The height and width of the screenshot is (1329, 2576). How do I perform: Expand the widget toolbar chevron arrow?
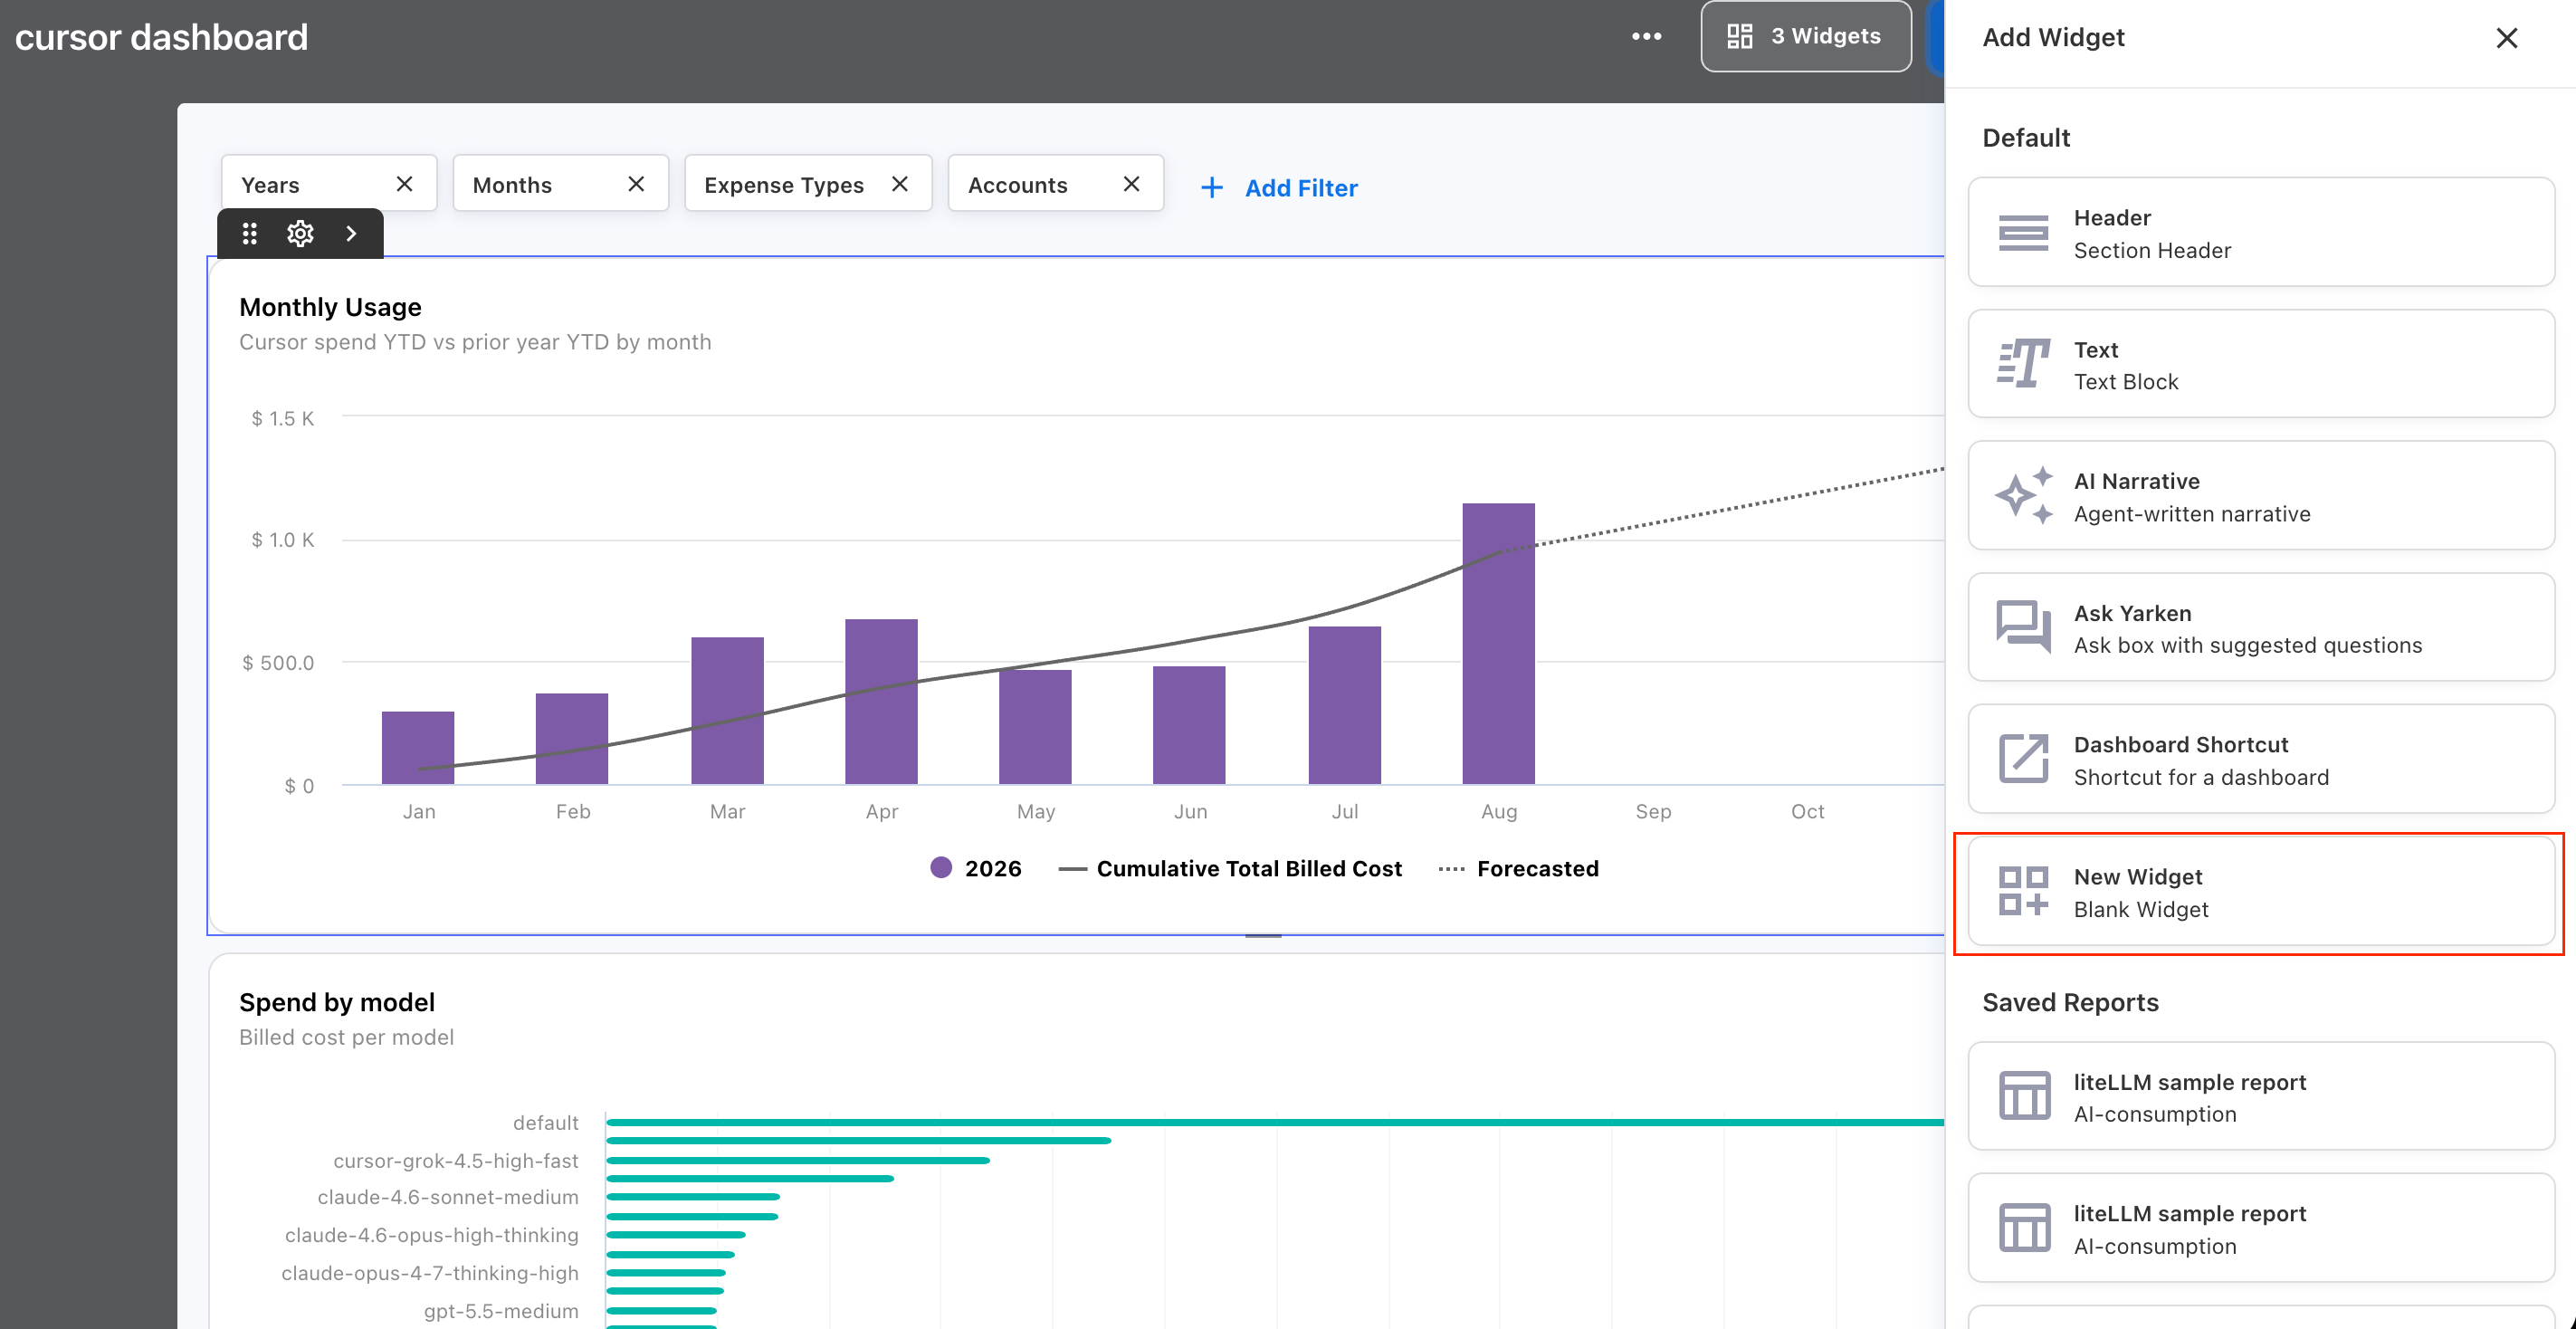tap(351, 234)
